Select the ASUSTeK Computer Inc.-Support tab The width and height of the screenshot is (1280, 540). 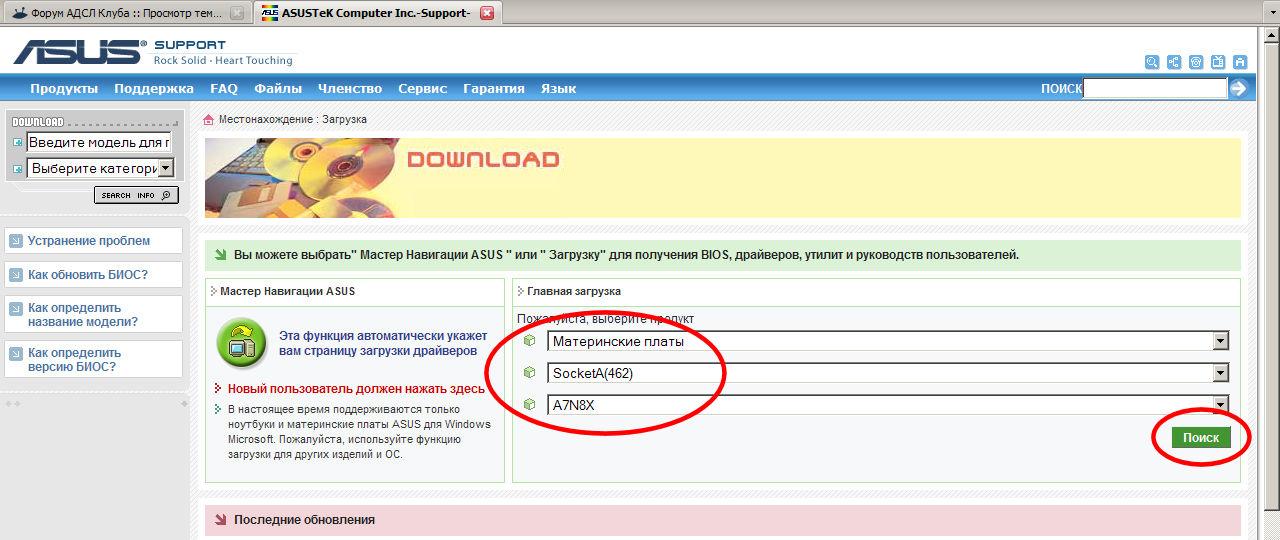(x=376, y=13)
